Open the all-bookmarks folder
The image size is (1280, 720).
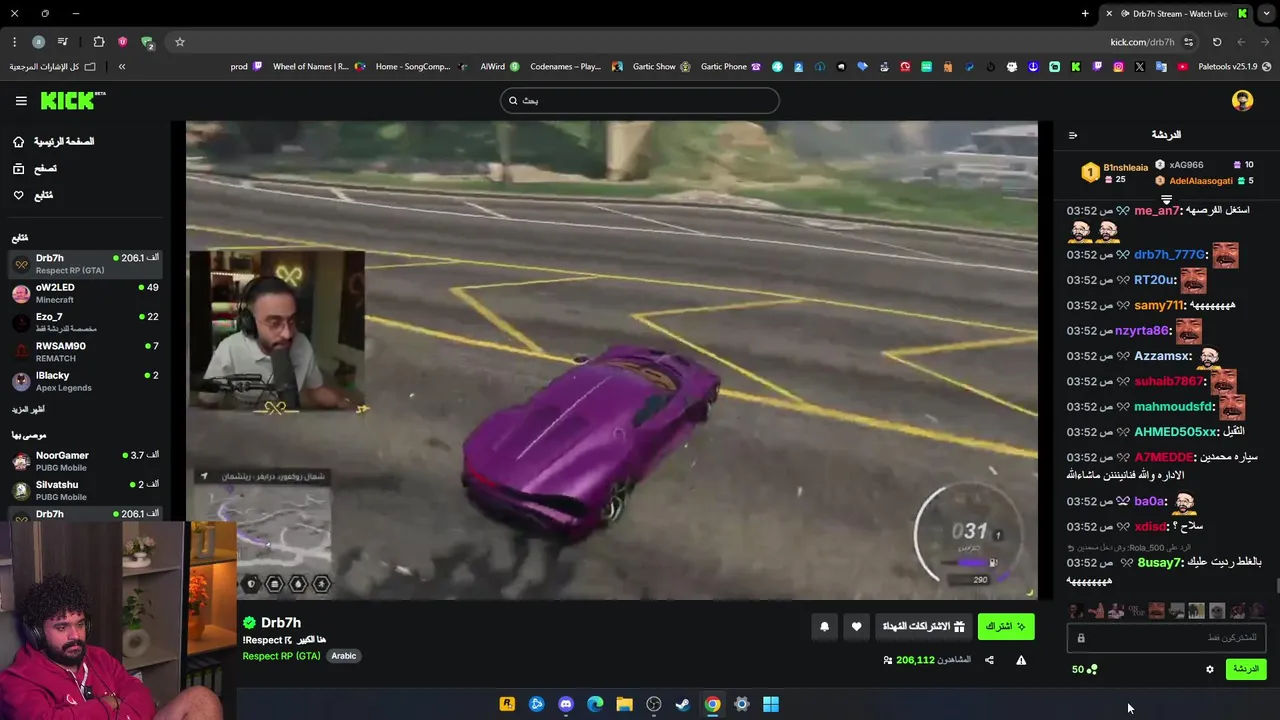coord(52,67)
